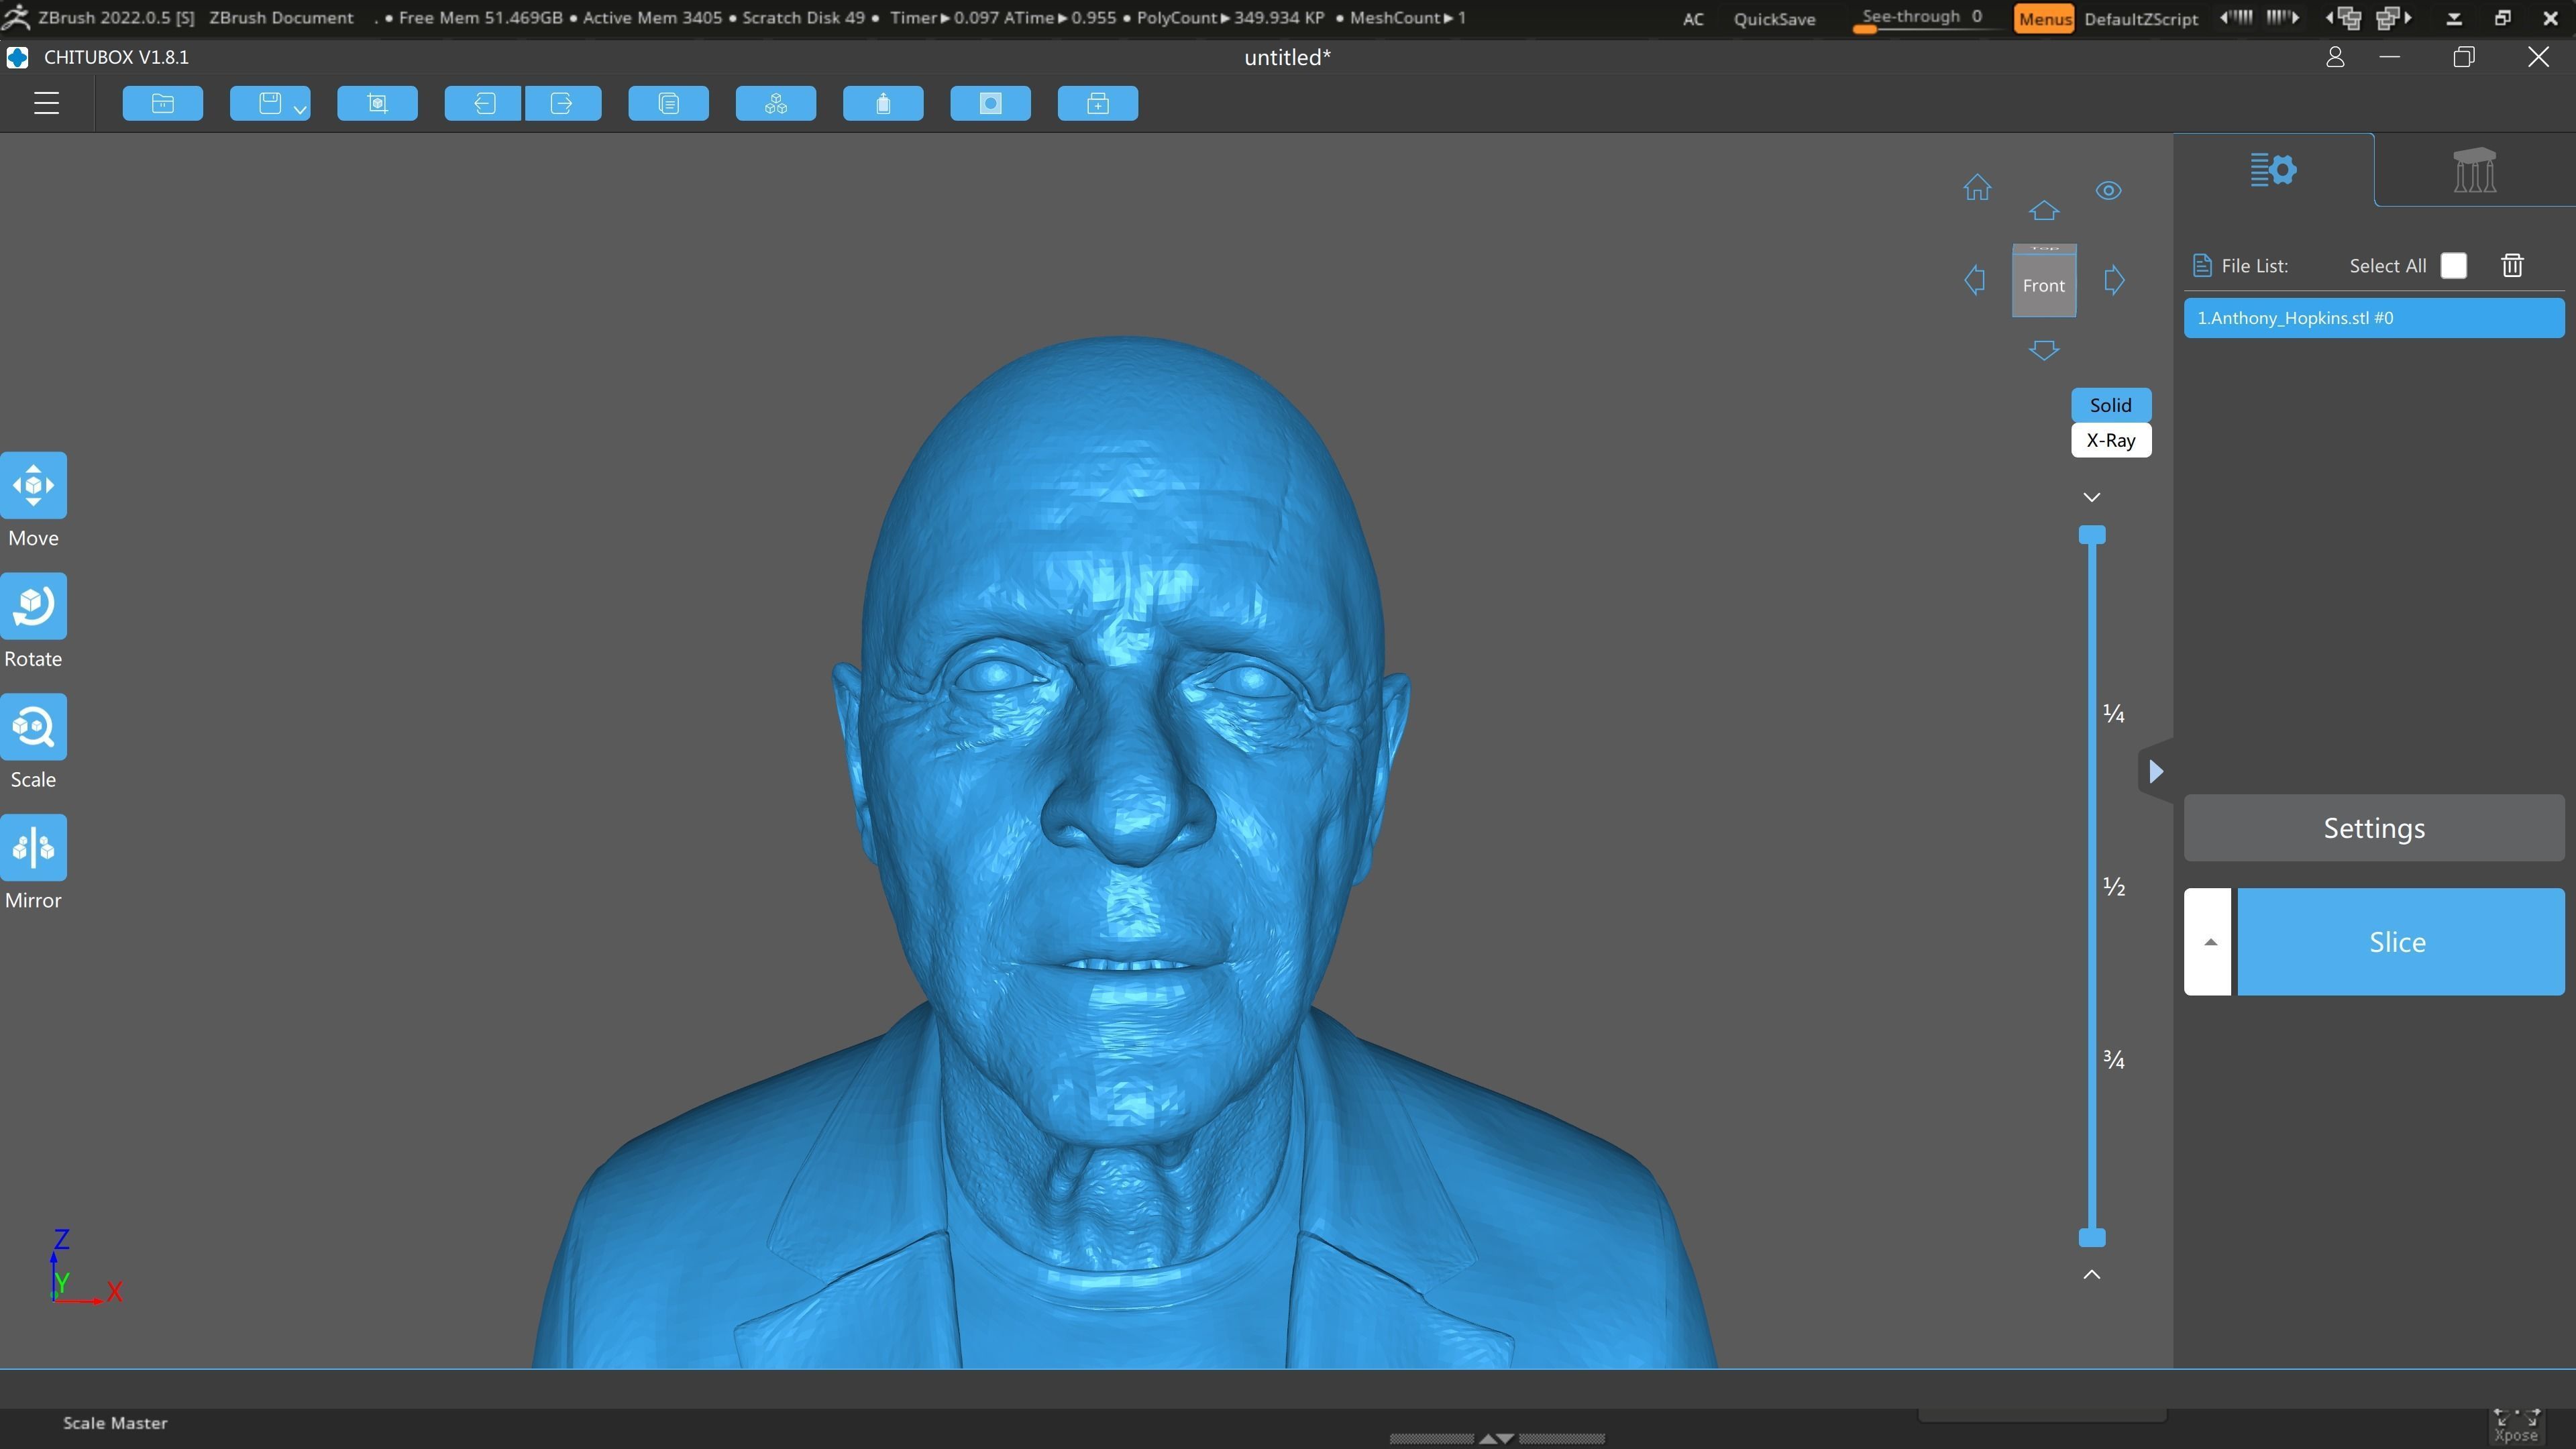Click the open file folder icon
Viewport: 2576px width, 1449px height.
[x=163, y=103]
